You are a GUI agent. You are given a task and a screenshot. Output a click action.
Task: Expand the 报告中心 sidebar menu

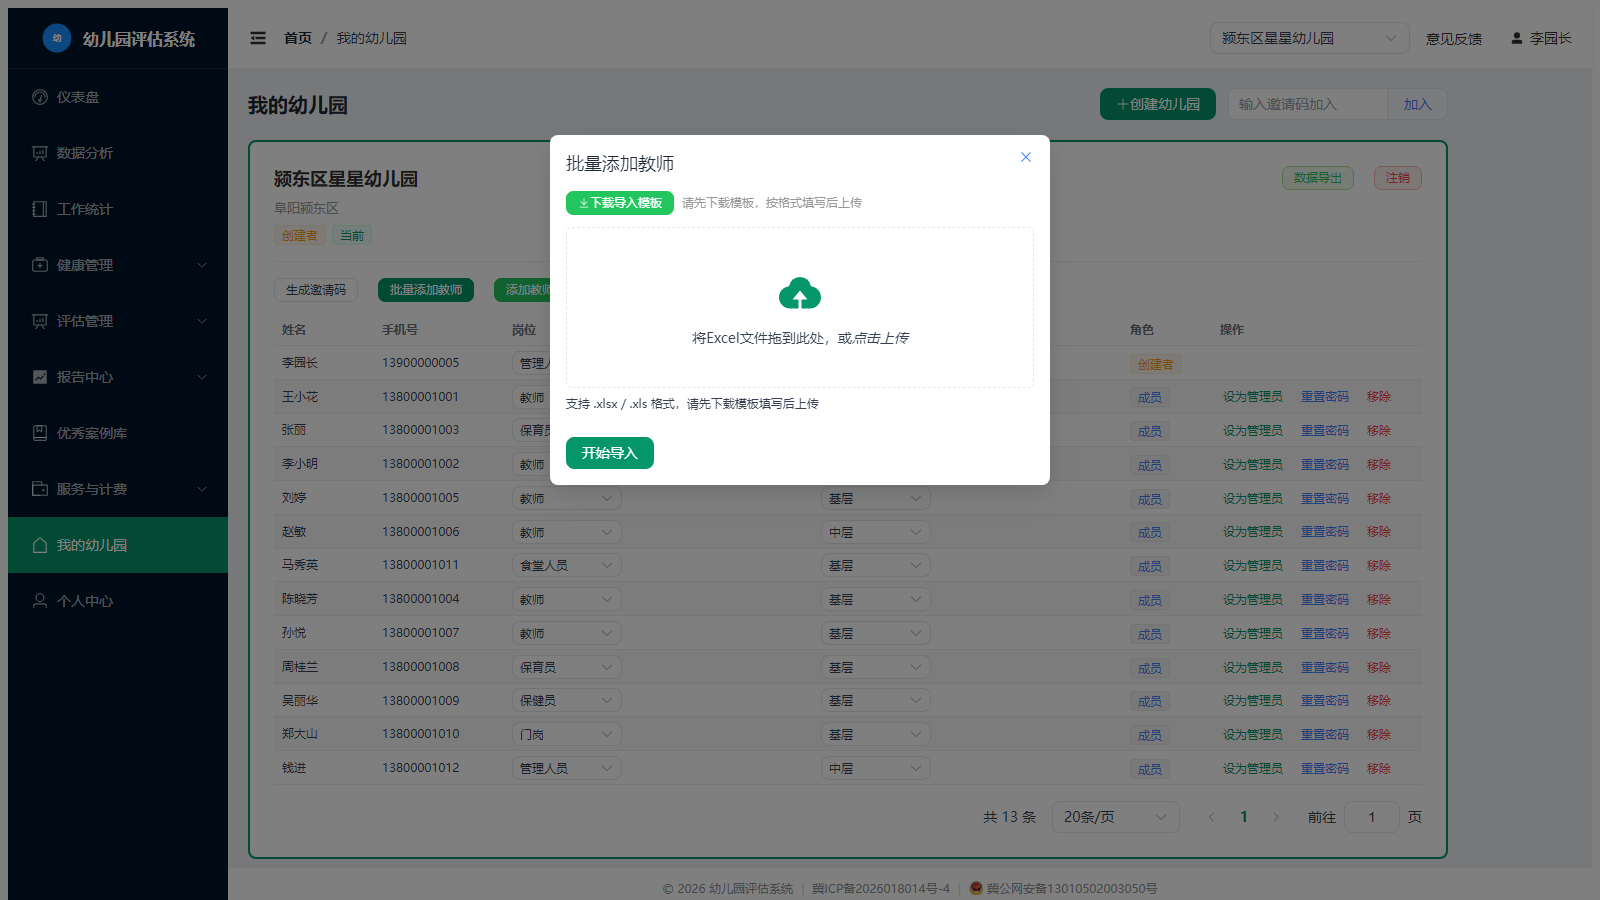[x=118, y=377]
